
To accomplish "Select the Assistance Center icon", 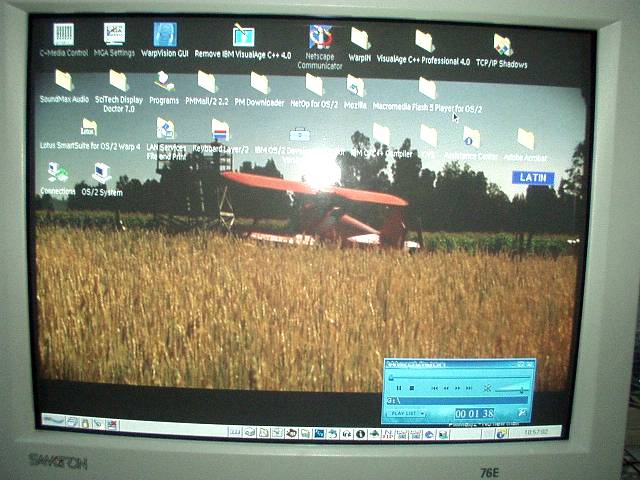I will coord(471,137).
